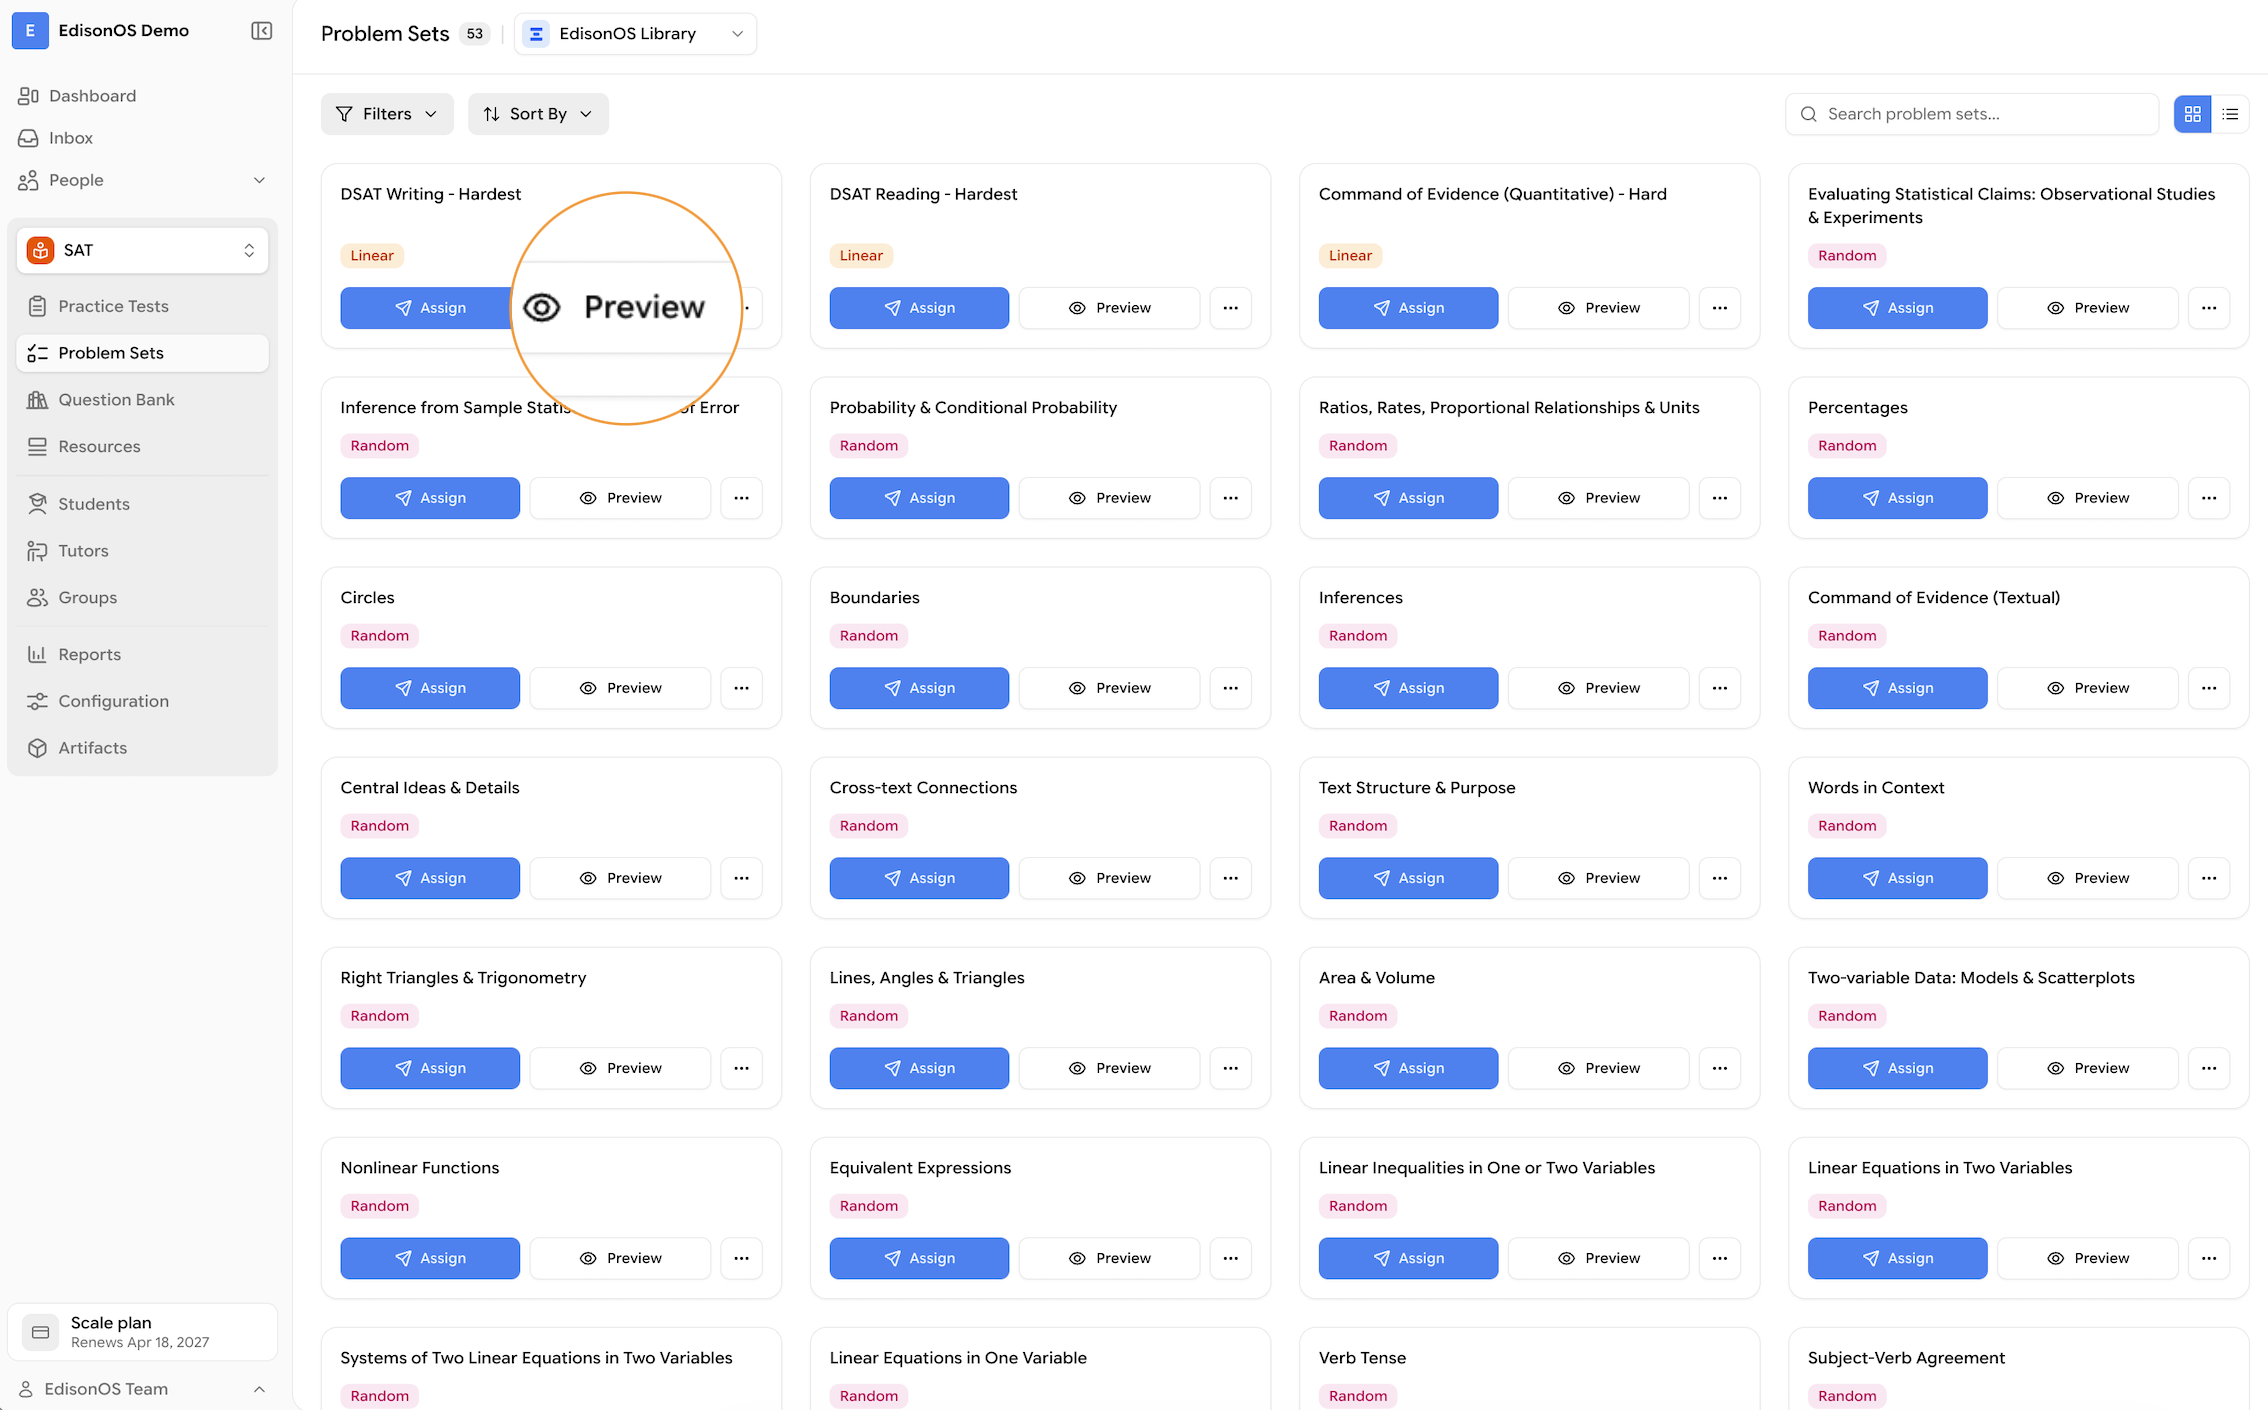Open the Filters dropdown
The width and height of the screenshot is (2268, 1410).
click(387, 114)
